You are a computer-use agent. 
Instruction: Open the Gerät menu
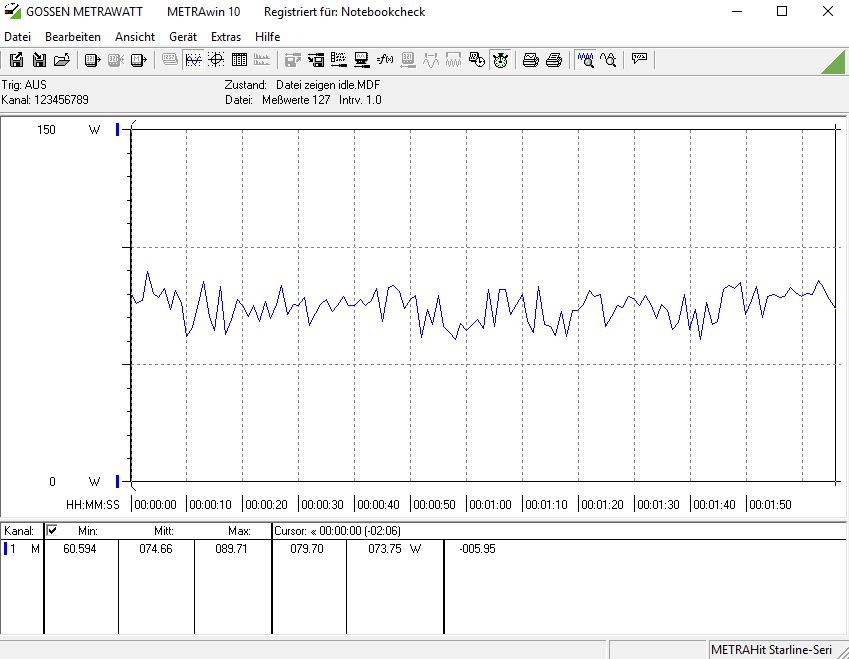click(x=182, y=36)
